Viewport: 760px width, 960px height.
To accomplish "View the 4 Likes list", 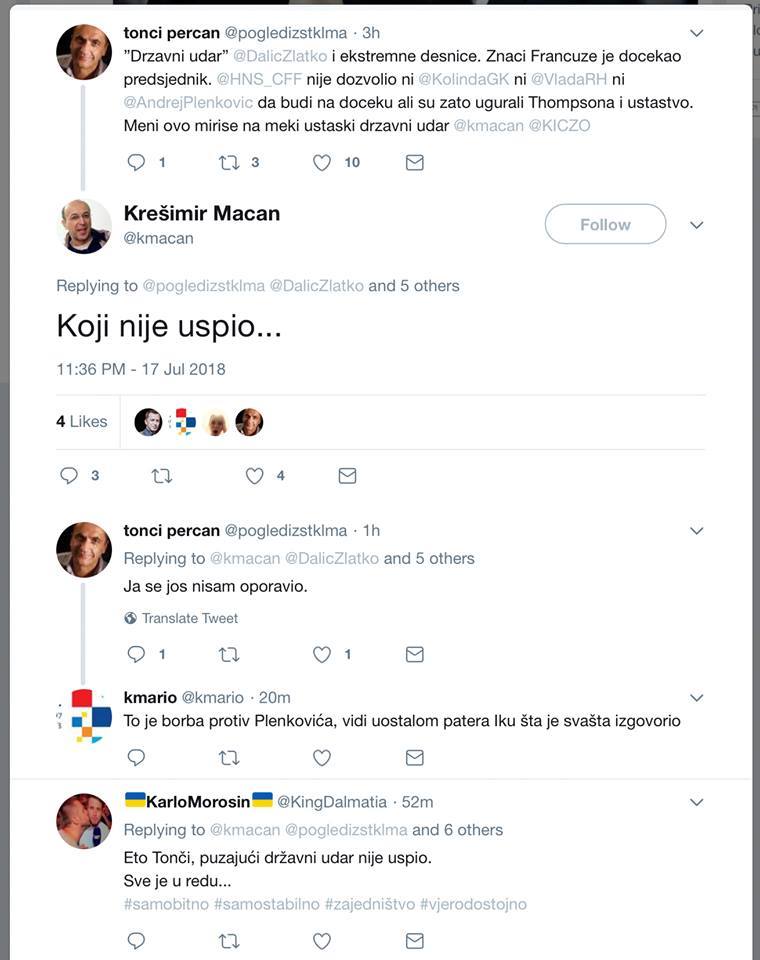I will tap(81, 422).
